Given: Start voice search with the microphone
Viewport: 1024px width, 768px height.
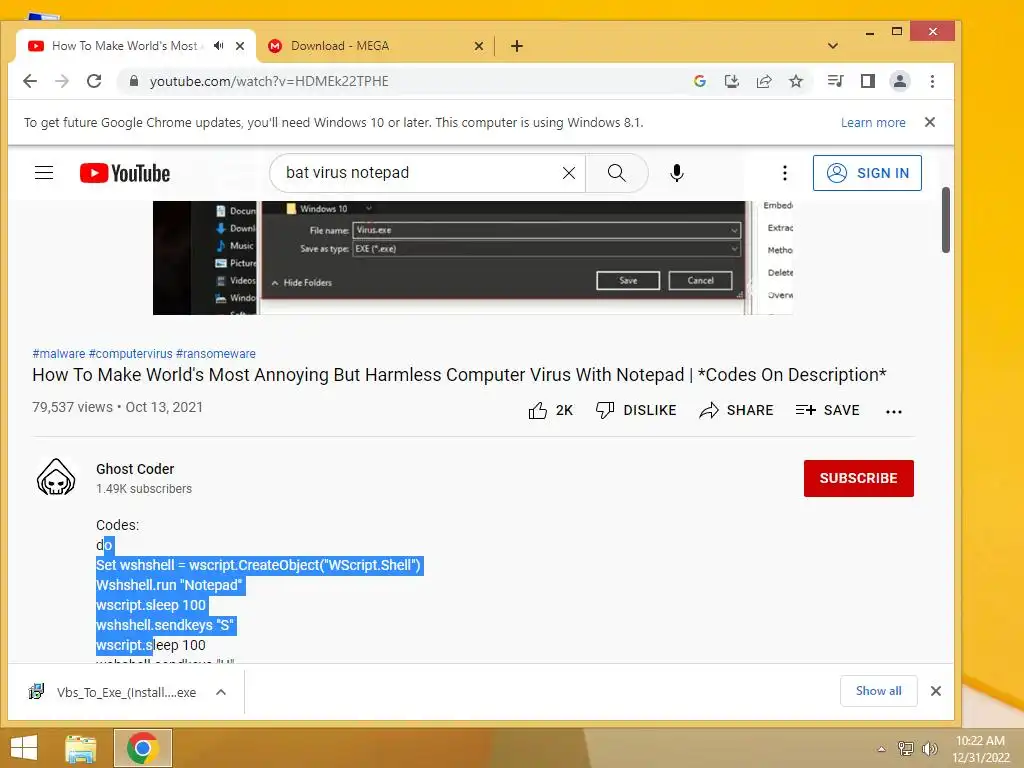Looking at the screenshot, I should (x=677, y=172).
